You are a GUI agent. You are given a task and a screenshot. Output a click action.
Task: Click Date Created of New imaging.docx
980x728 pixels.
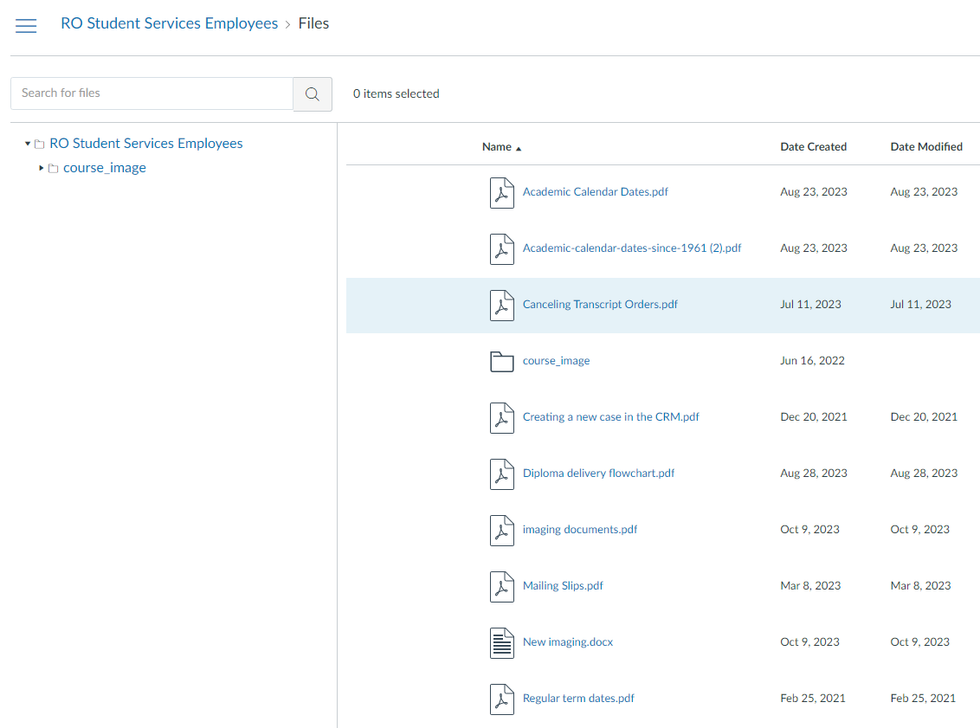(x=809, y=642)
